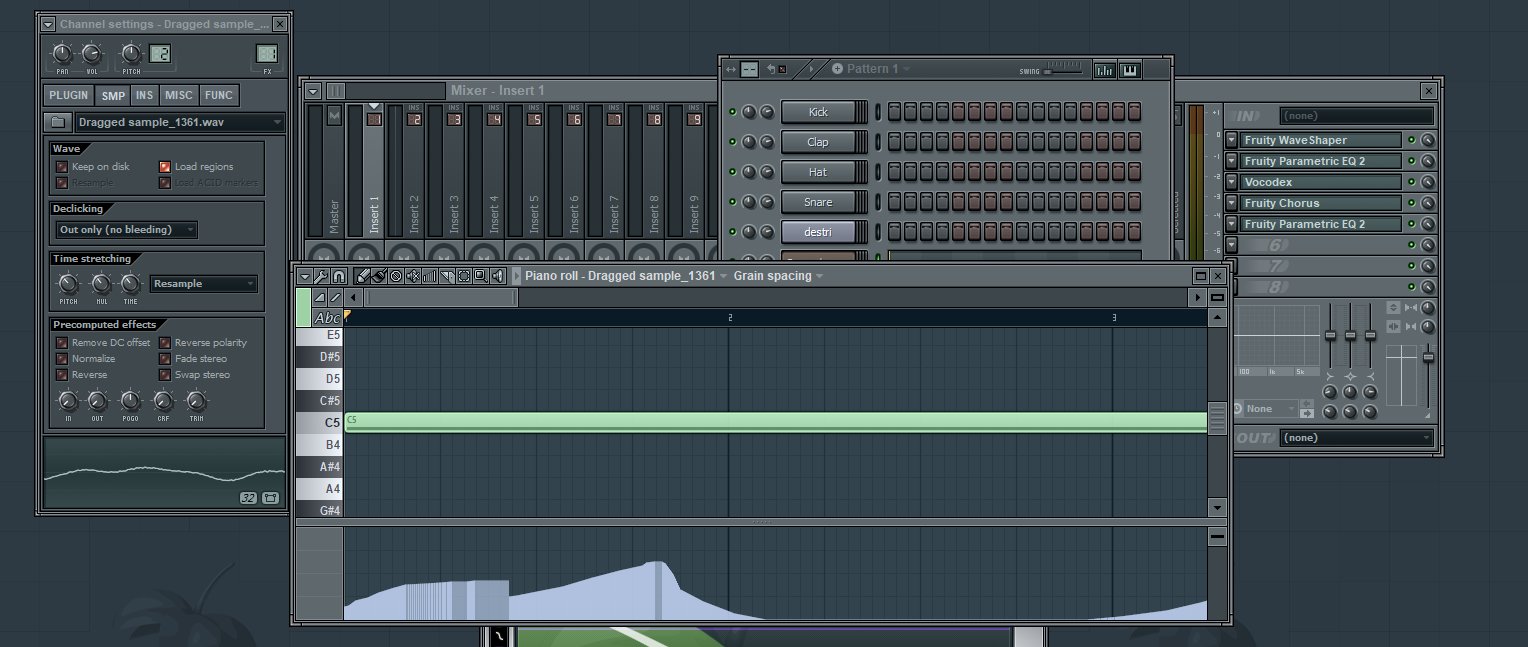Open the wrench Tools menu in piano roll
The height and width of the screenshot is (647, 1528).
[x=322, y=276]
